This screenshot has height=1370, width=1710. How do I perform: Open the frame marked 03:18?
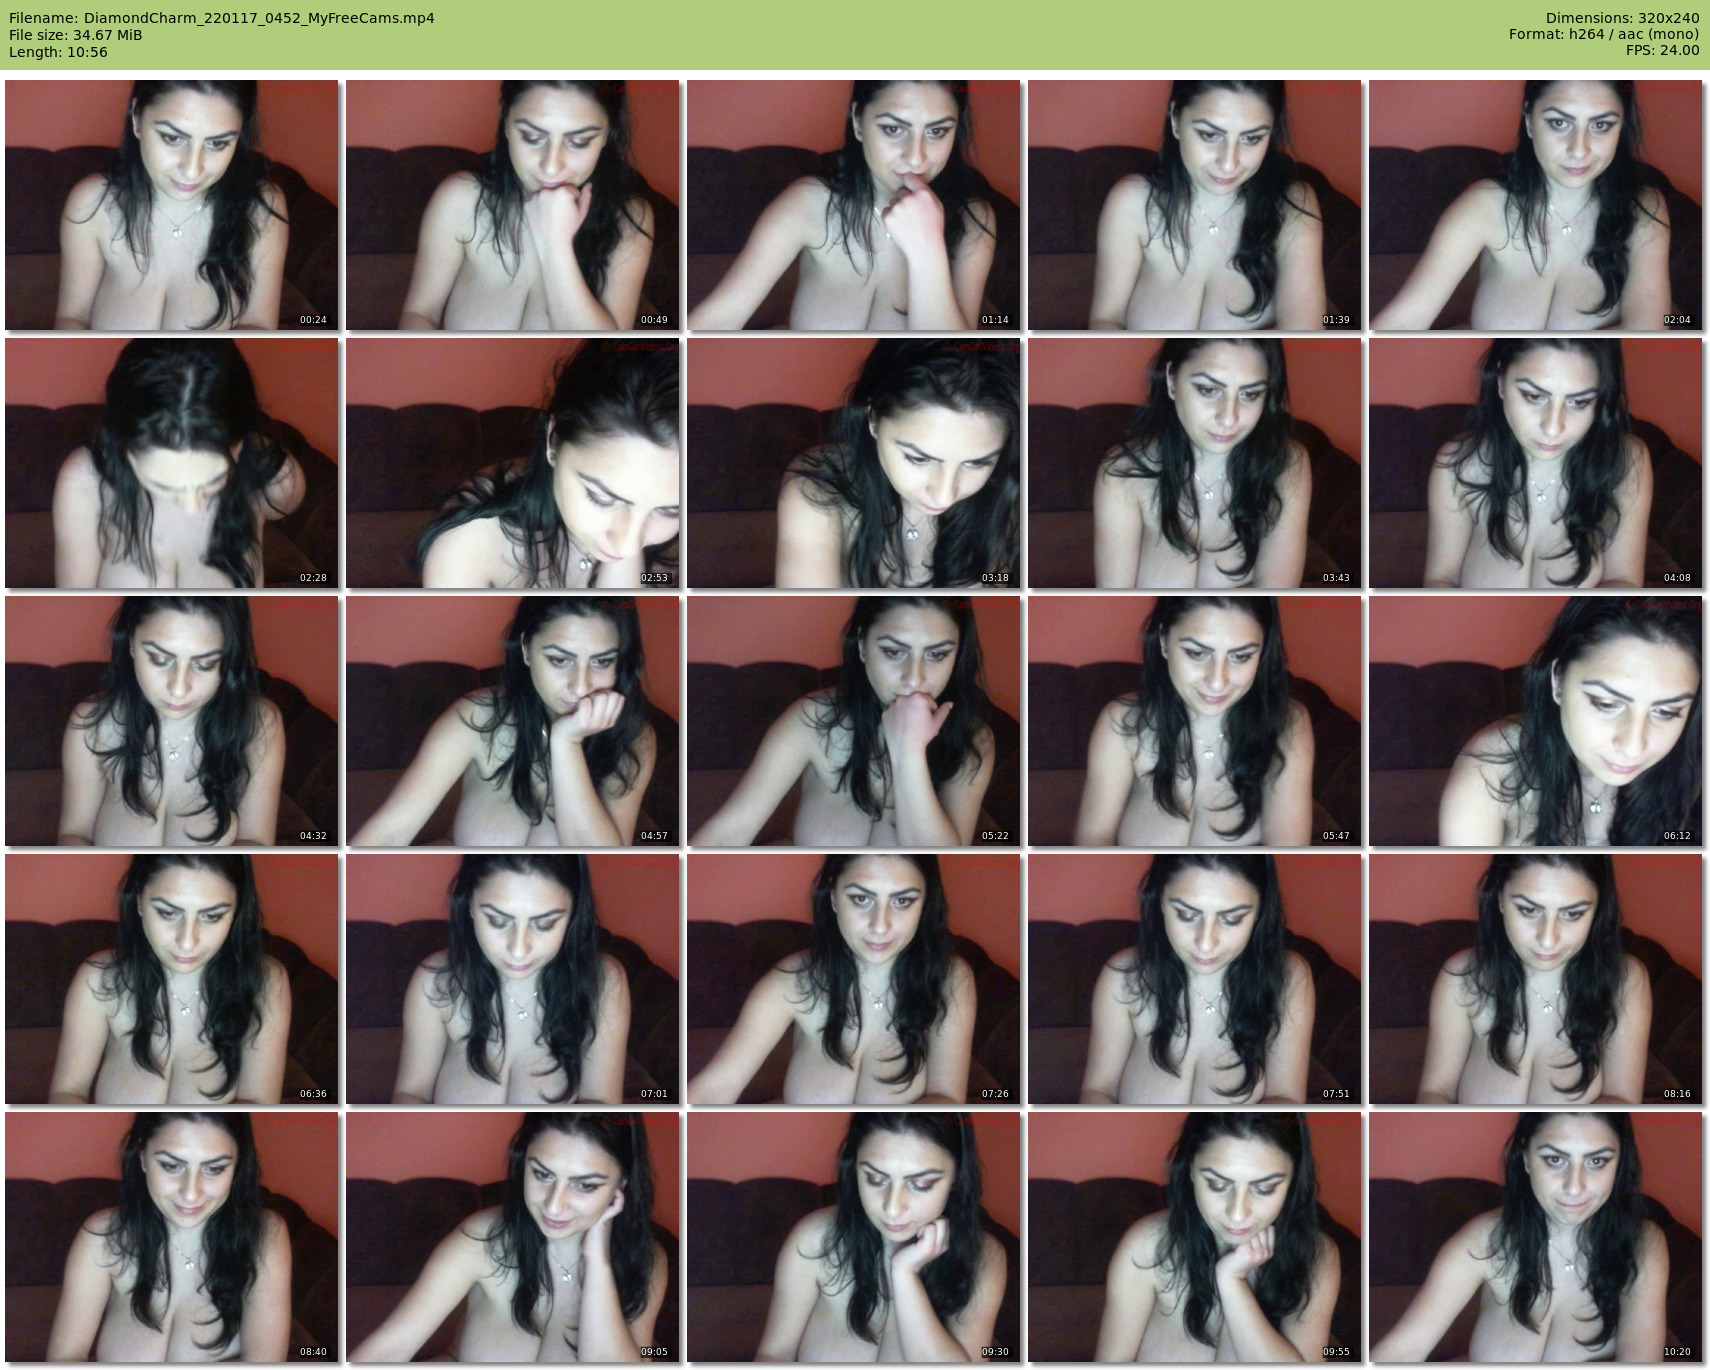pos(854,463)
